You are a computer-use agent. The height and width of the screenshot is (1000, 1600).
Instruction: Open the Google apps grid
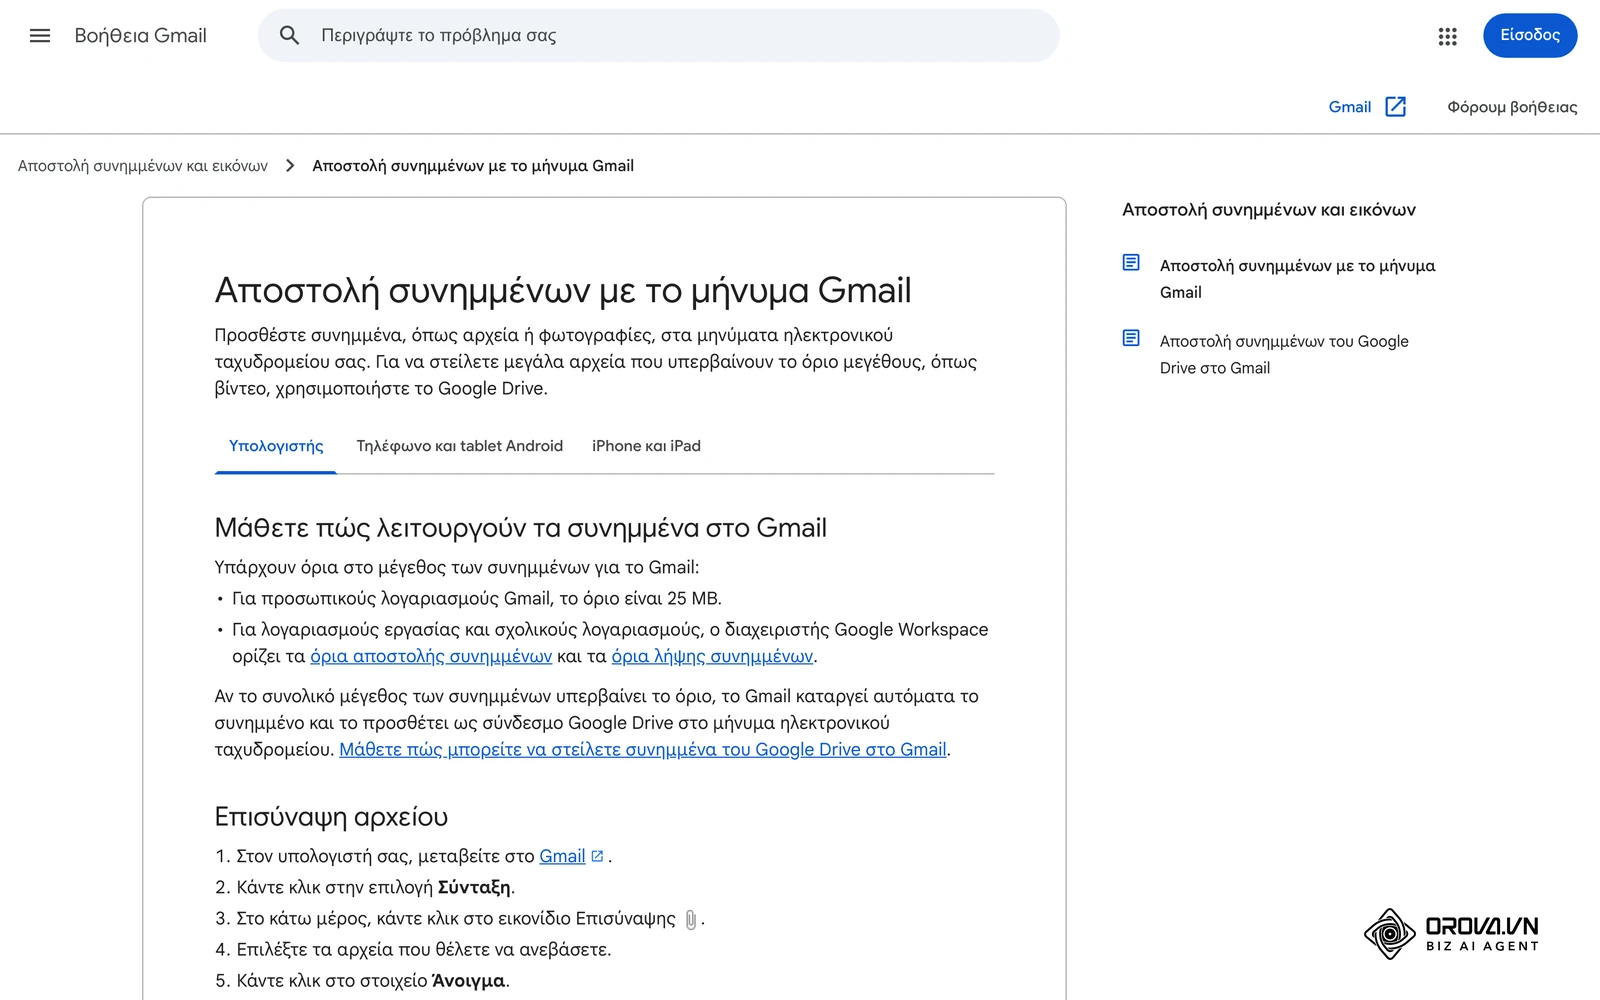pos(1447,36)
